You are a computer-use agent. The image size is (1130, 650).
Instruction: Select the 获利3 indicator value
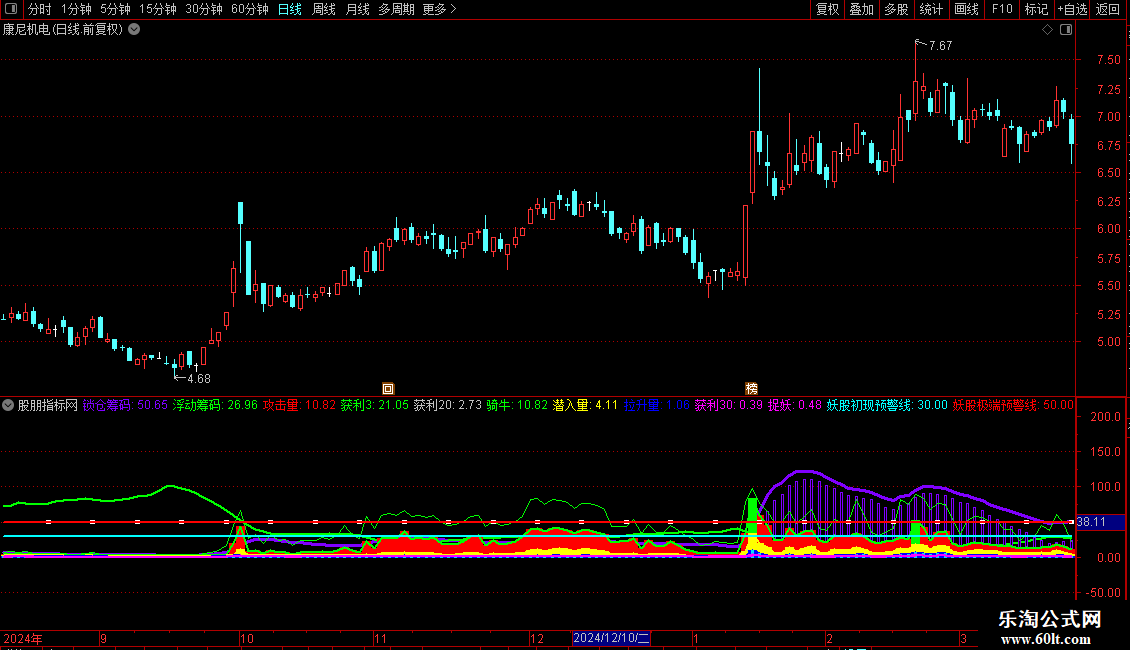point(375,406)
